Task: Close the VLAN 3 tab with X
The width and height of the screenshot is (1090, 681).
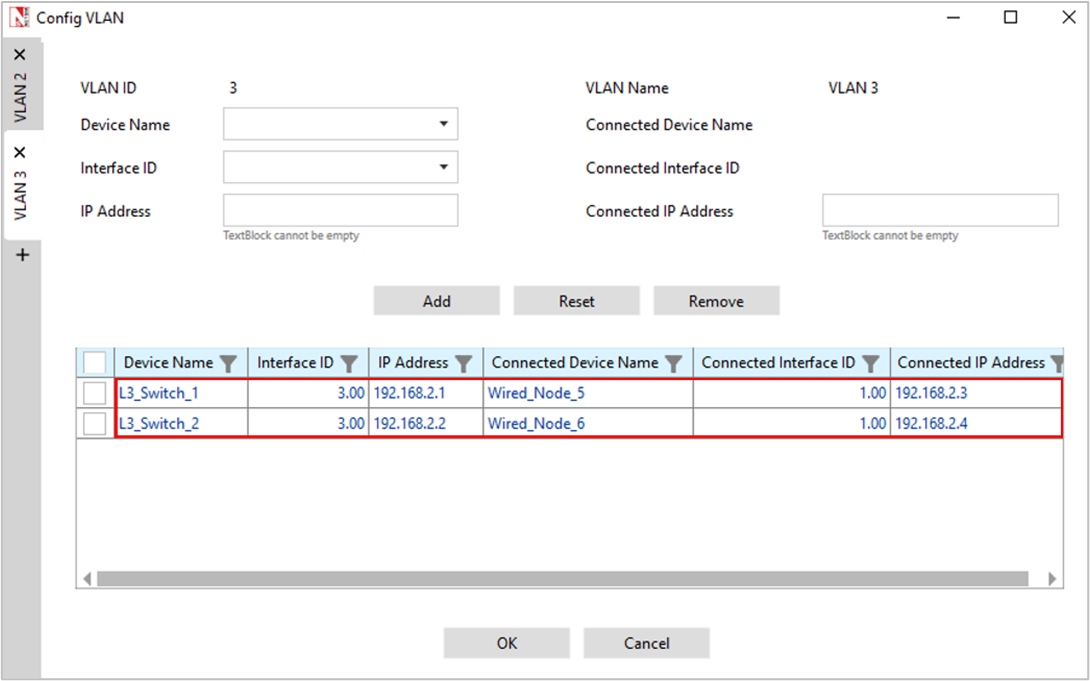Action: (20, 153)
